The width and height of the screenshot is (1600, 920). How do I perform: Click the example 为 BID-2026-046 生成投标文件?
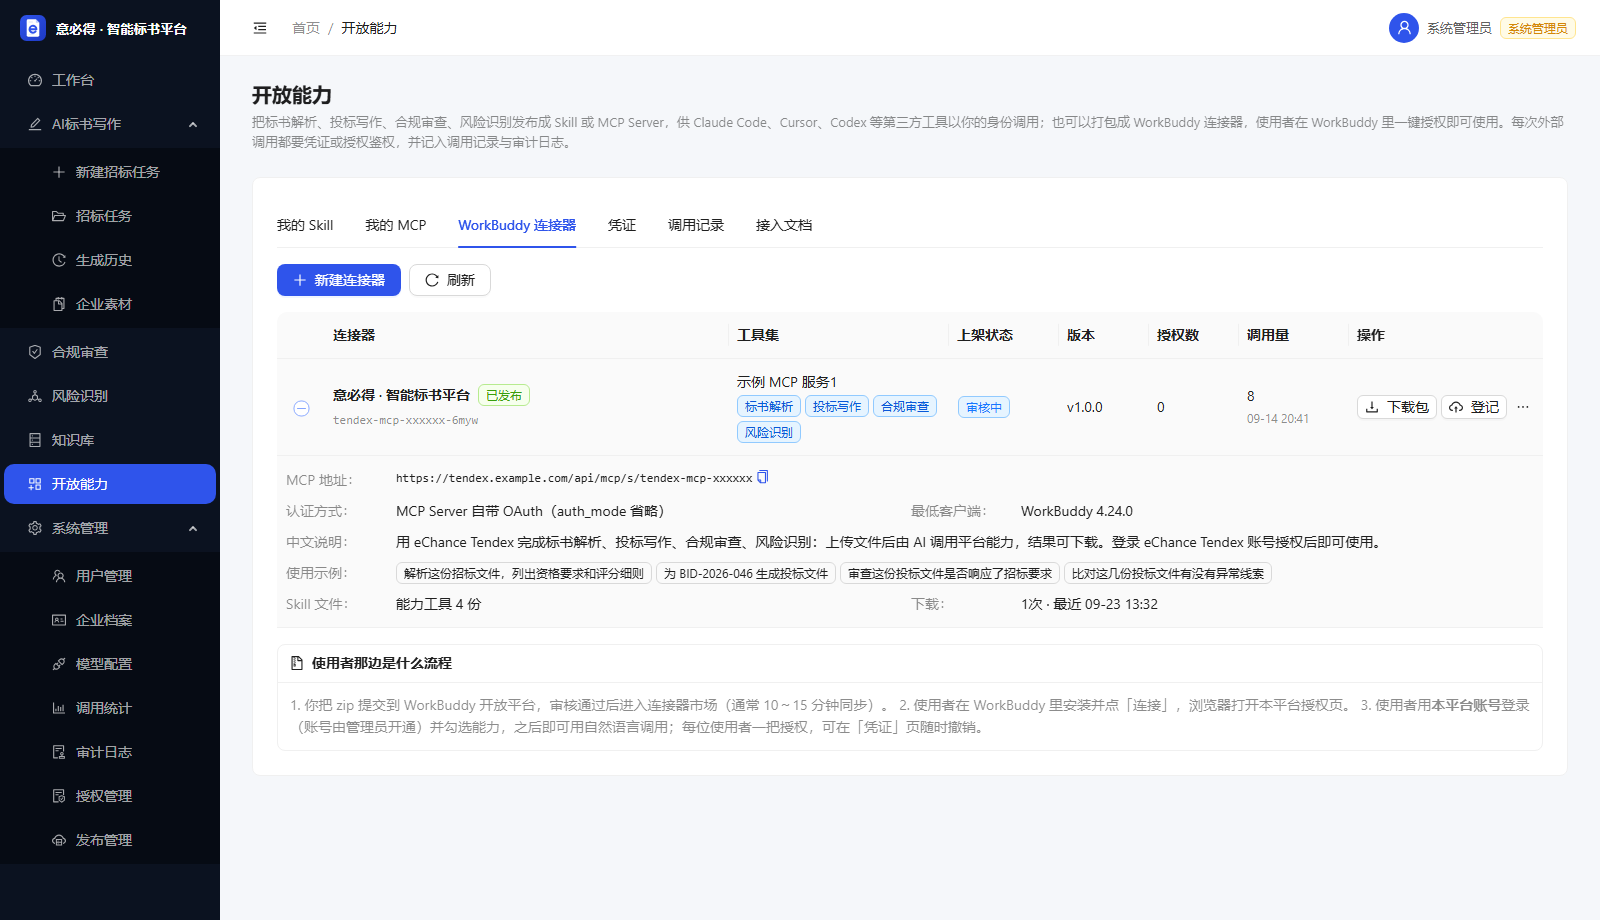coord(746,573)
